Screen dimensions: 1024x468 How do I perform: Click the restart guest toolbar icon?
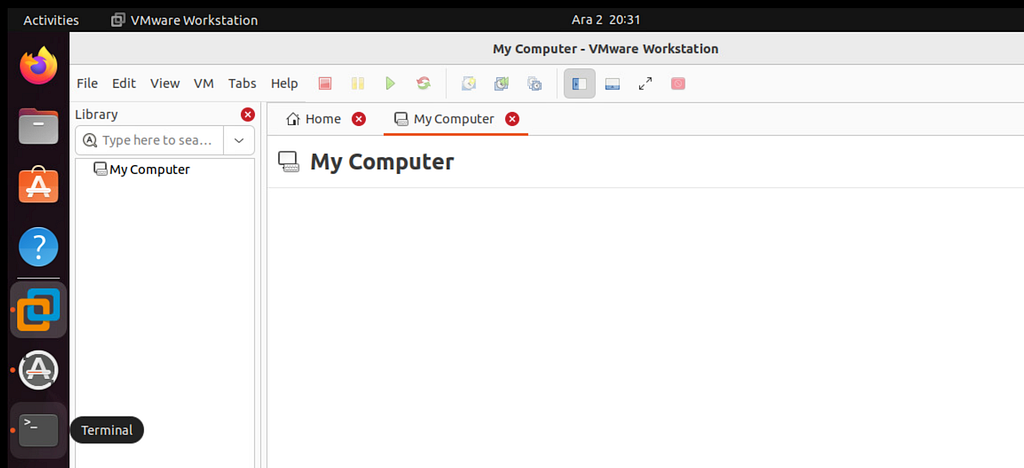point(423,84)
